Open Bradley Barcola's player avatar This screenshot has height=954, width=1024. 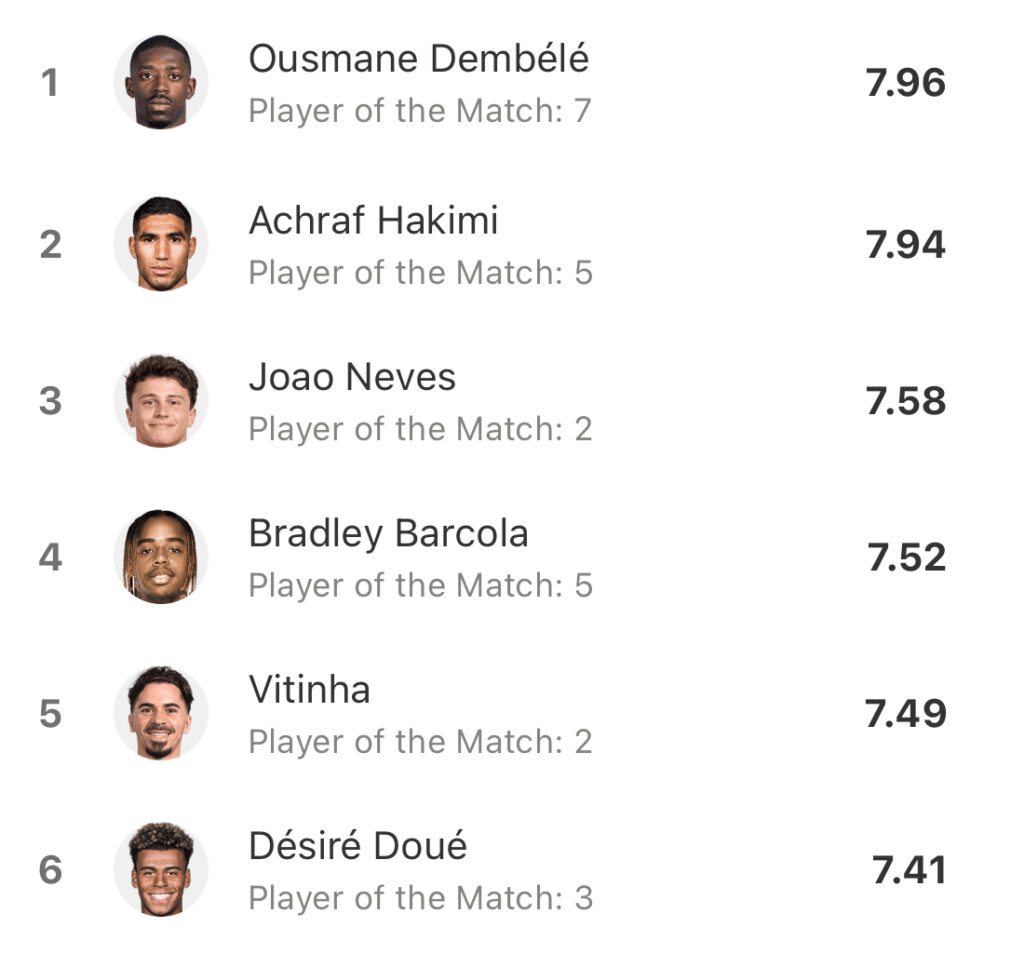161,557
